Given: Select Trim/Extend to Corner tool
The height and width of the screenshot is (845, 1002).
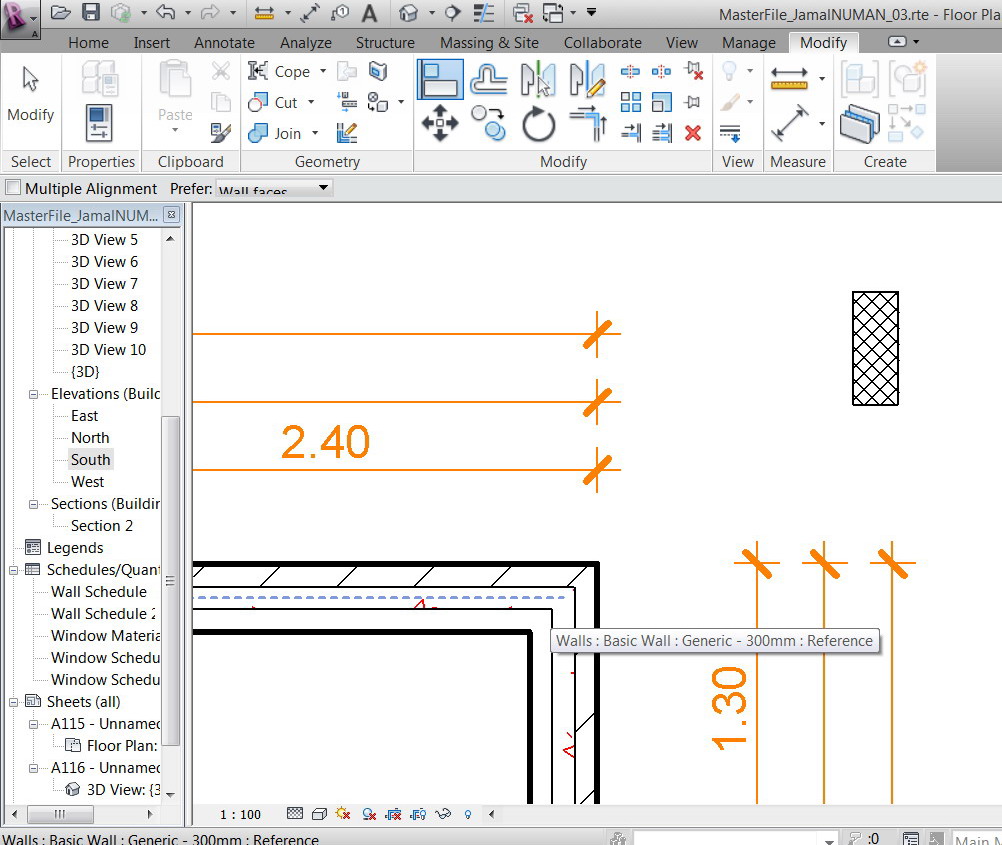Looking at the screenshot, I should point(588,123).
